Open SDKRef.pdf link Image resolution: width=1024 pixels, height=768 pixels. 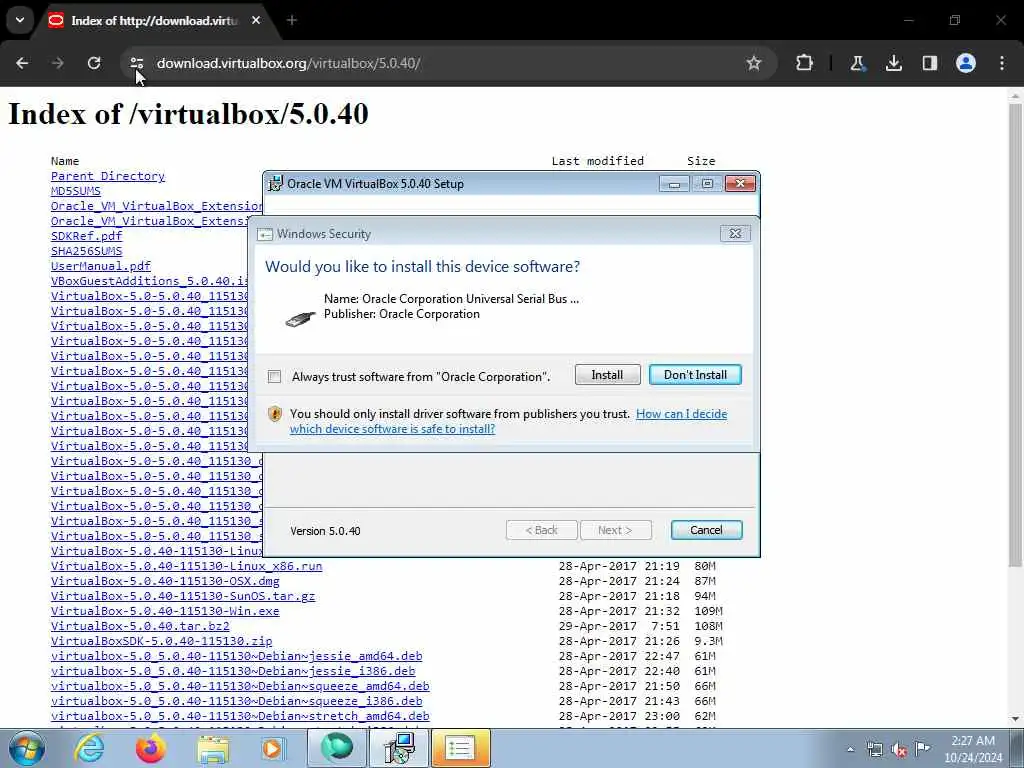tap(87, 236)
